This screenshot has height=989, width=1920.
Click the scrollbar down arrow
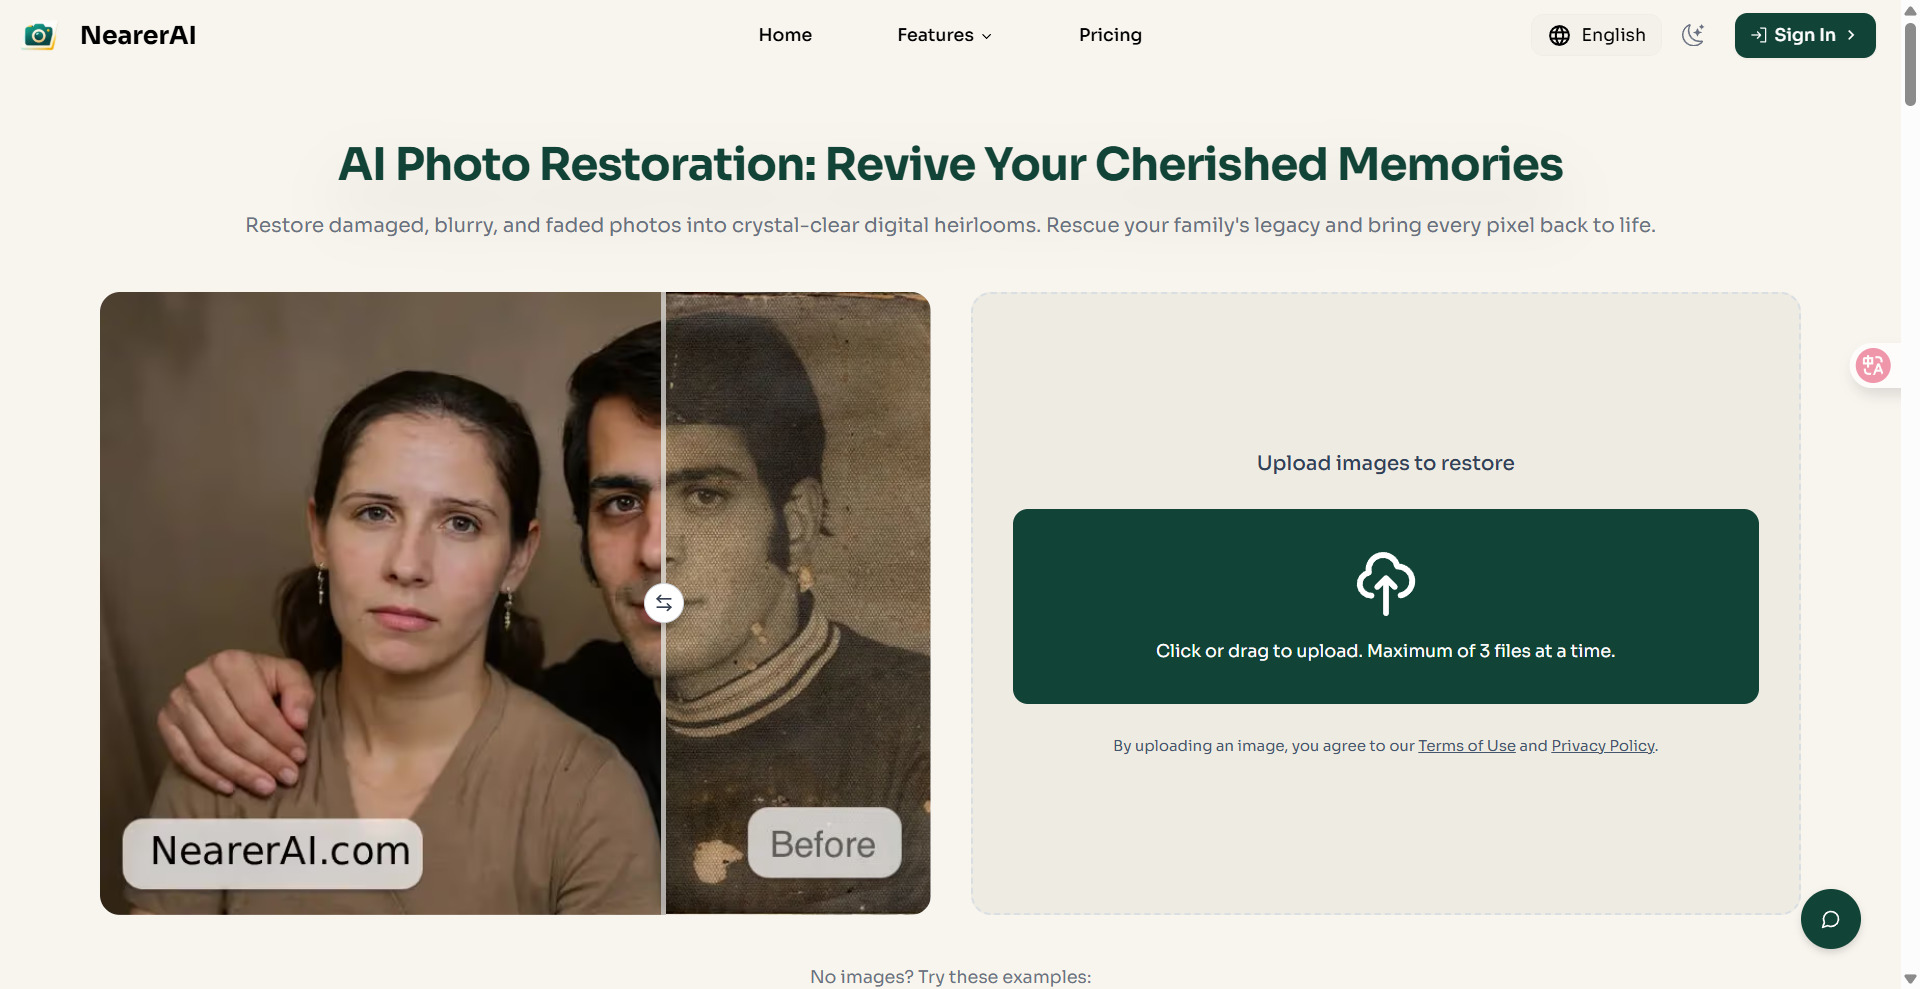point(1910,979)
